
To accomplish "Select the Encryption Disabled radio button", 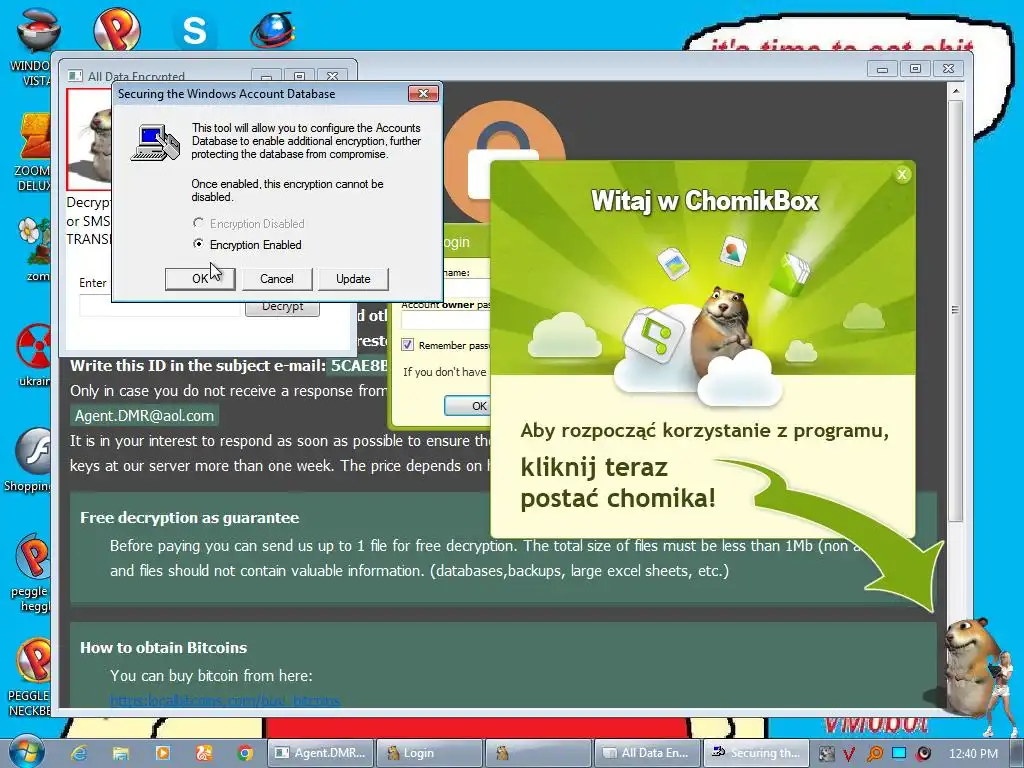I will (198, 223).
